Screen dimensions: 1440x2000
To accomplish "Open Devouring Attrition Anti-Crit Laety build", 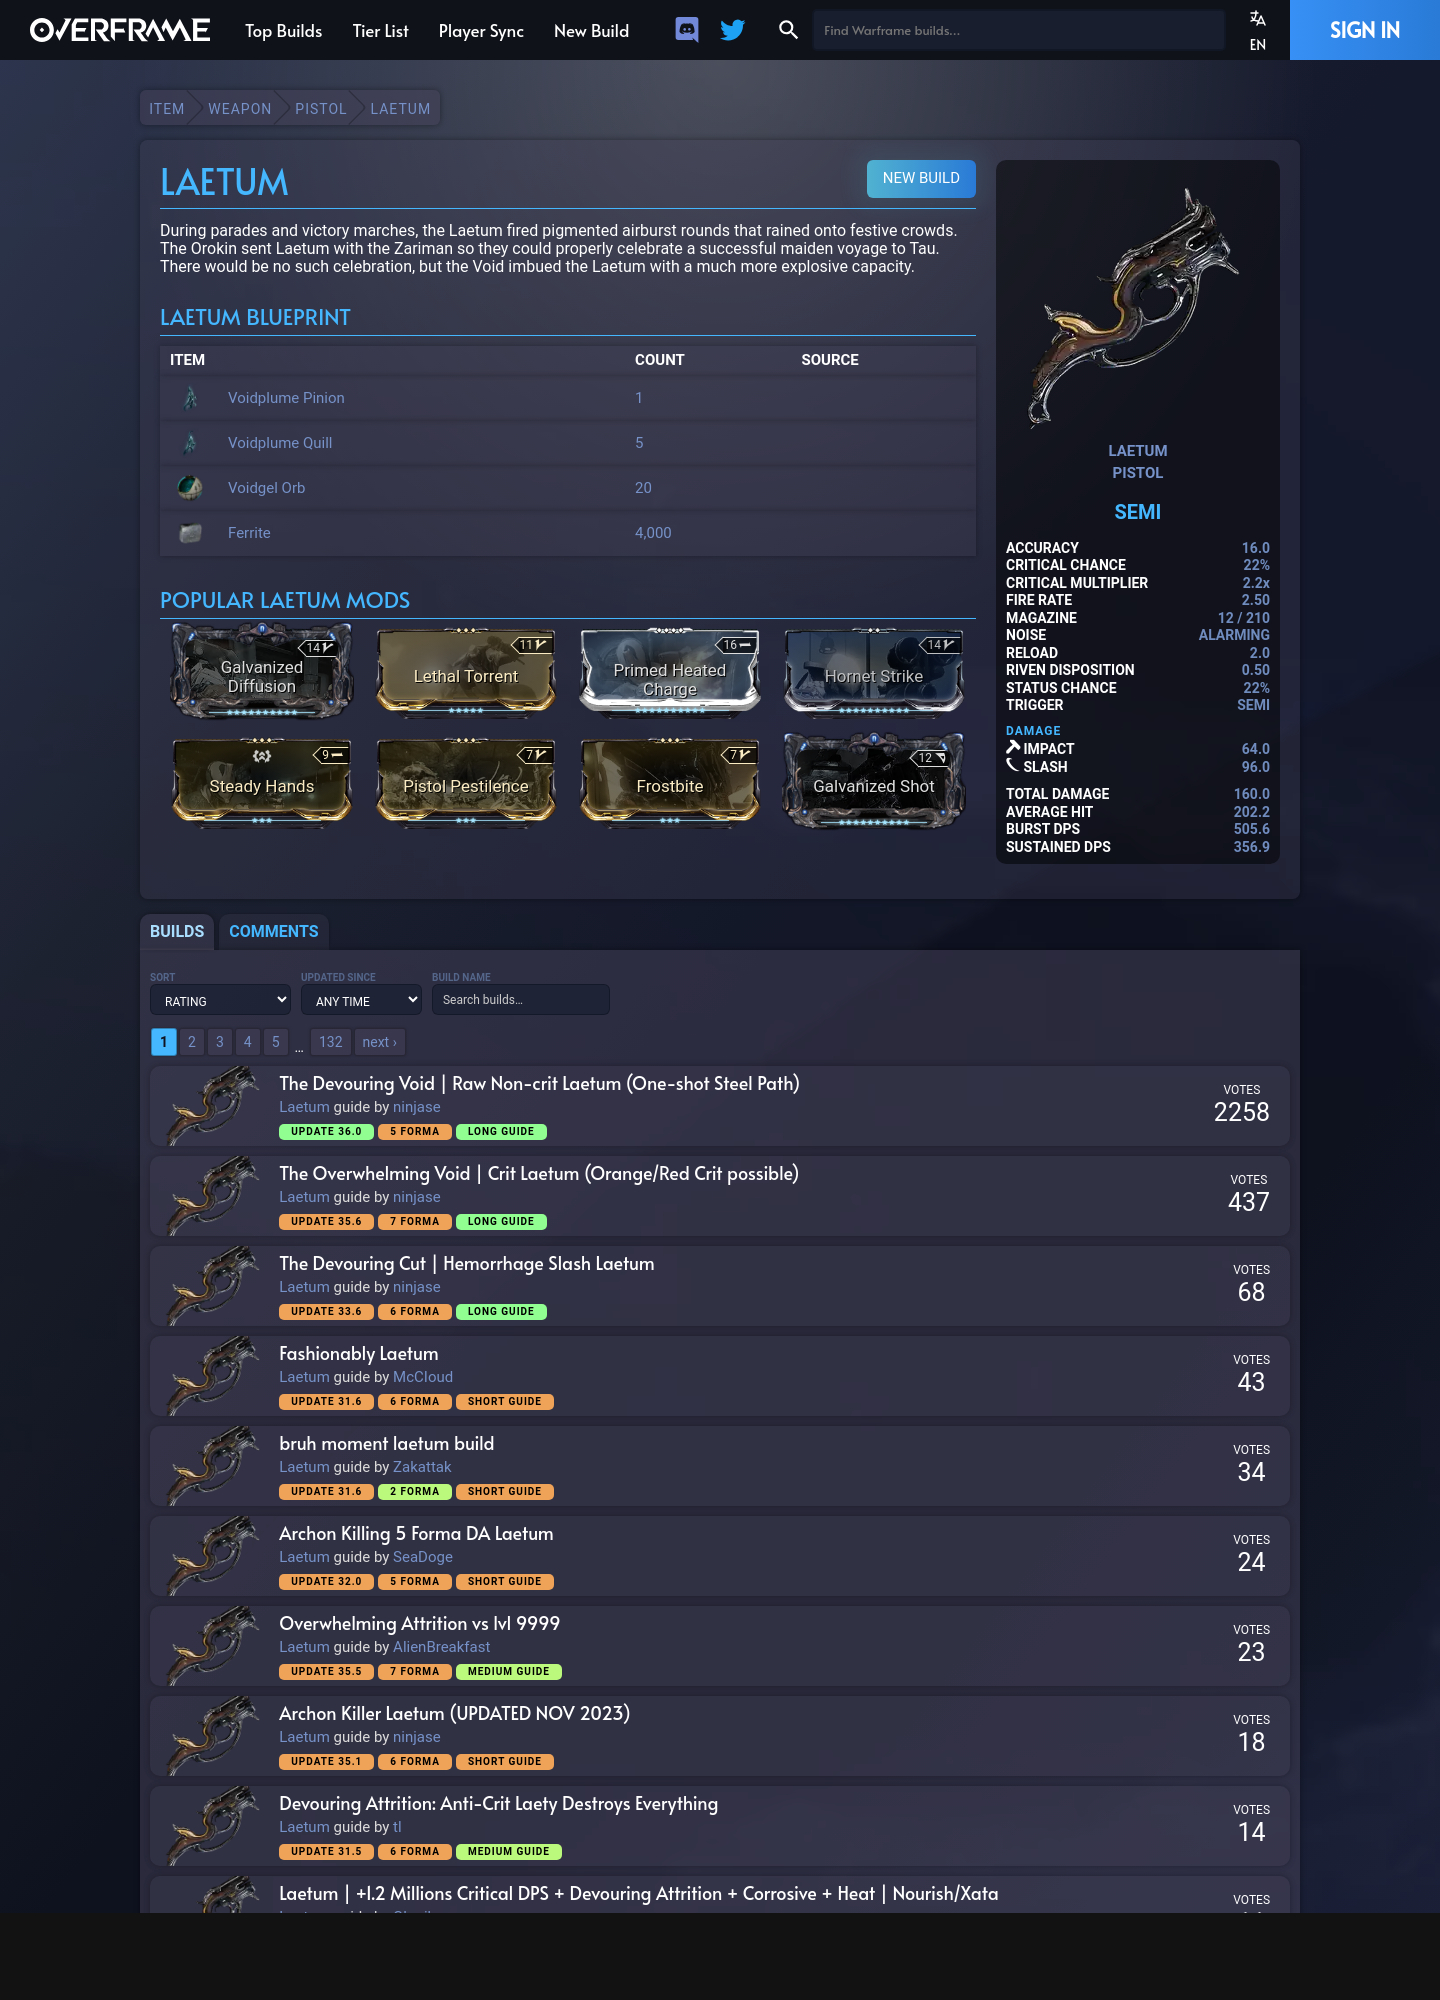I will 499,1804.
